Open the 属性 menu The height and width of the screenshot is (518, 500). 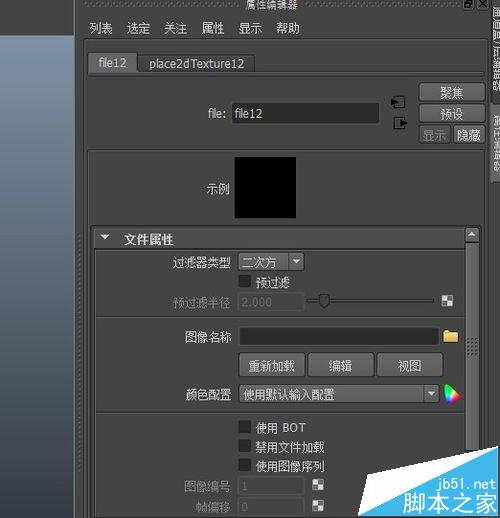[213, 28]
